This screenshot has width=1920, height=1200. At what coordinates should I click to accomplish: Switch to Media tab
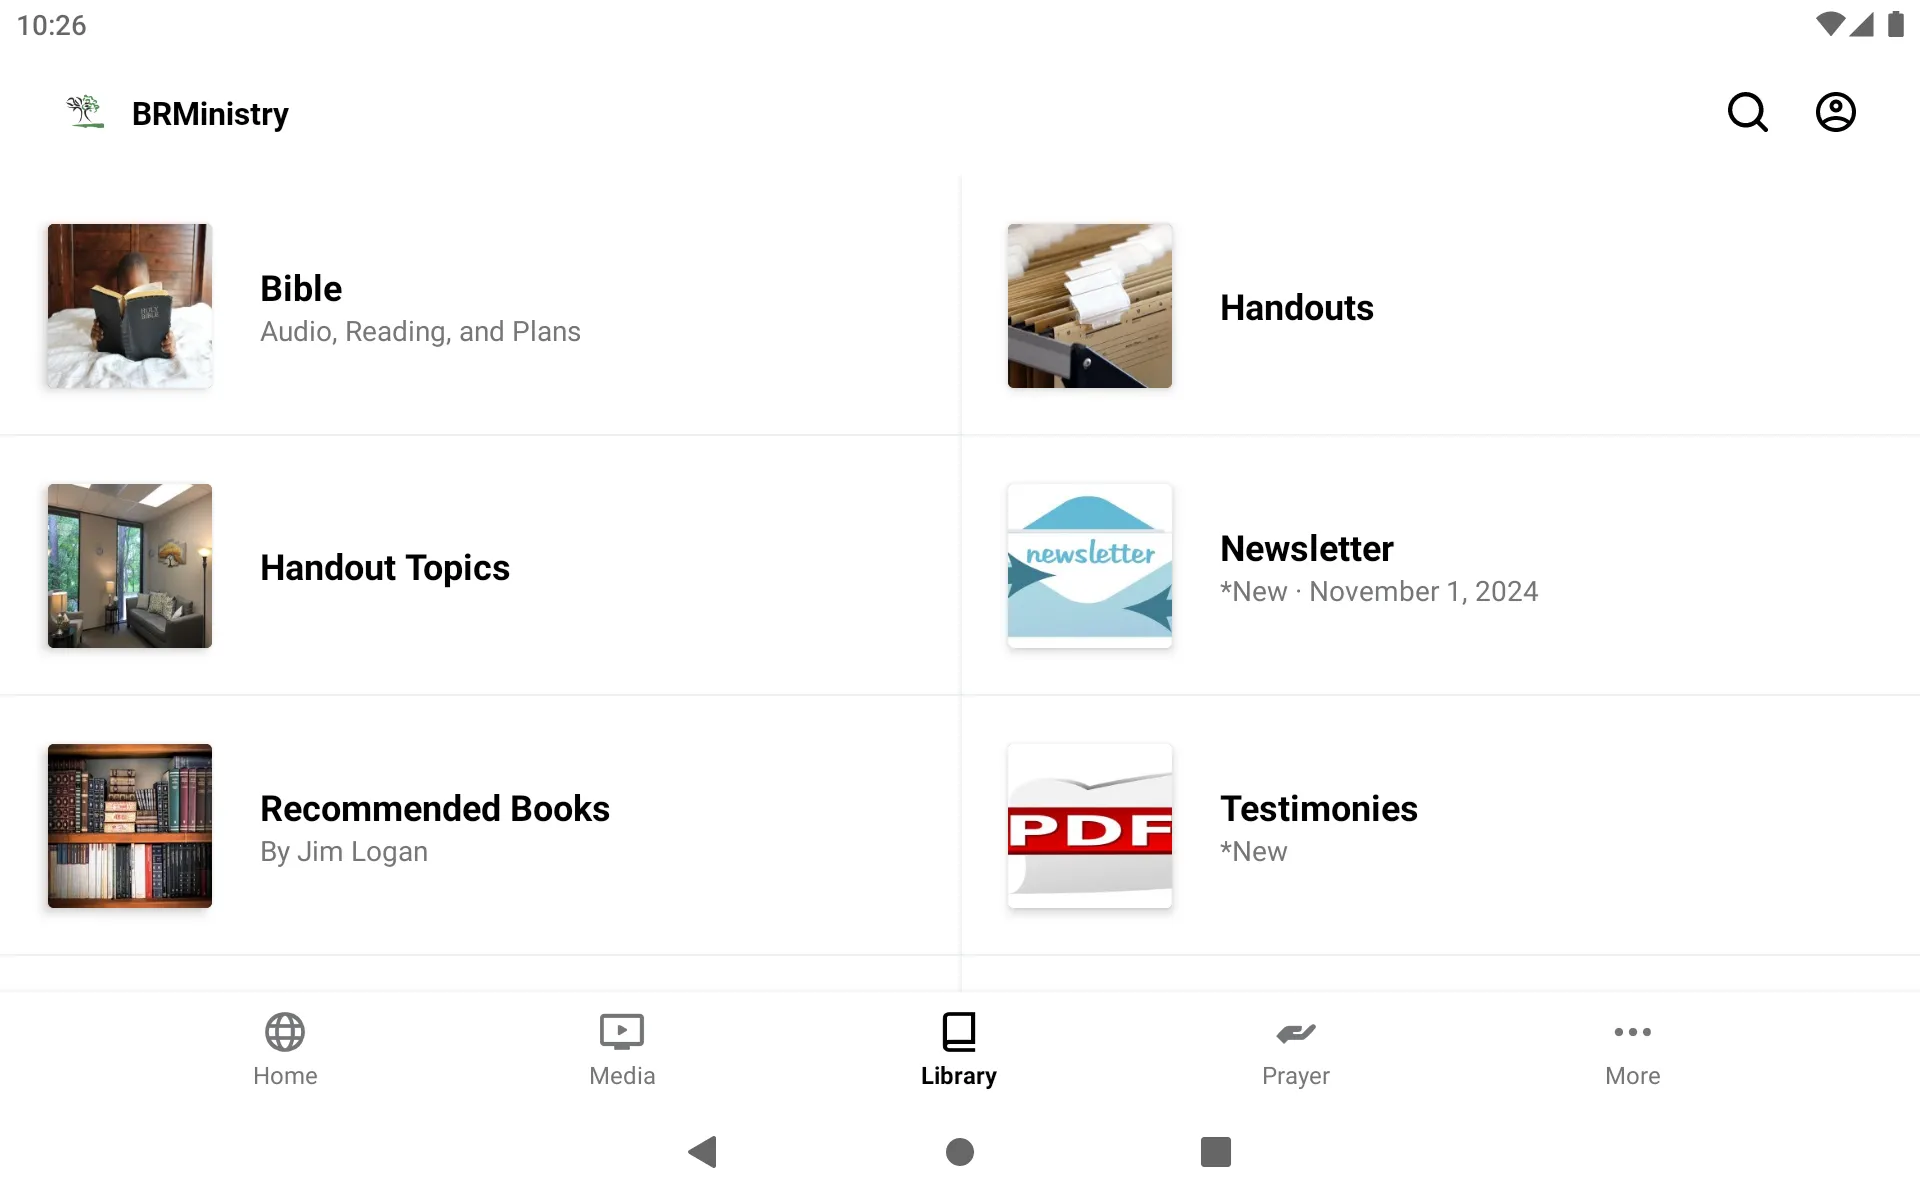click(622, 1047)
